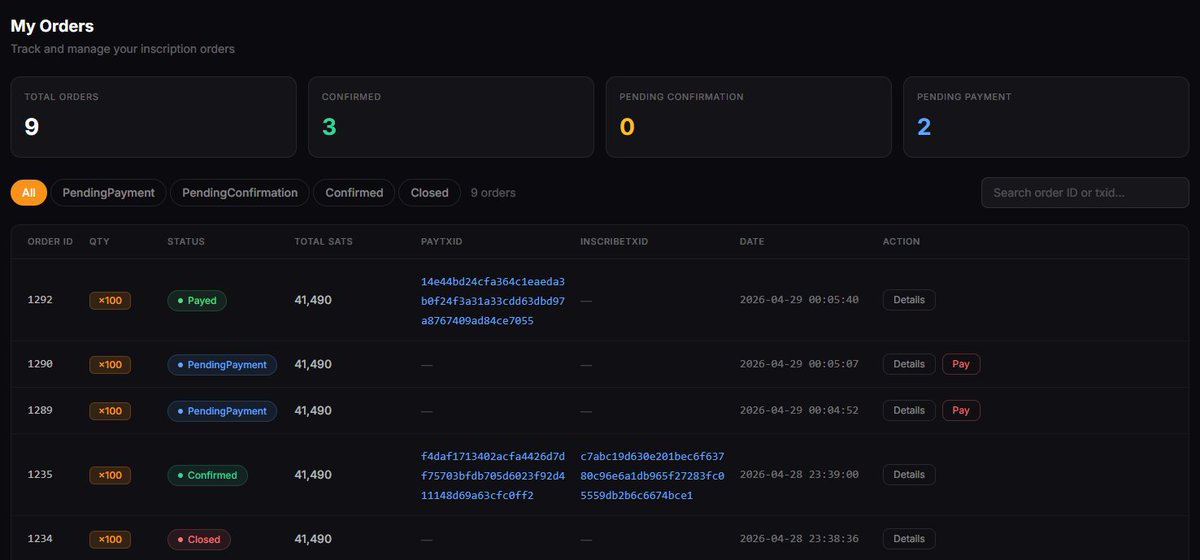This screenshot has height=560, width=1200.
Task: Click the DATE column header
Action: [x=752, y=241]
